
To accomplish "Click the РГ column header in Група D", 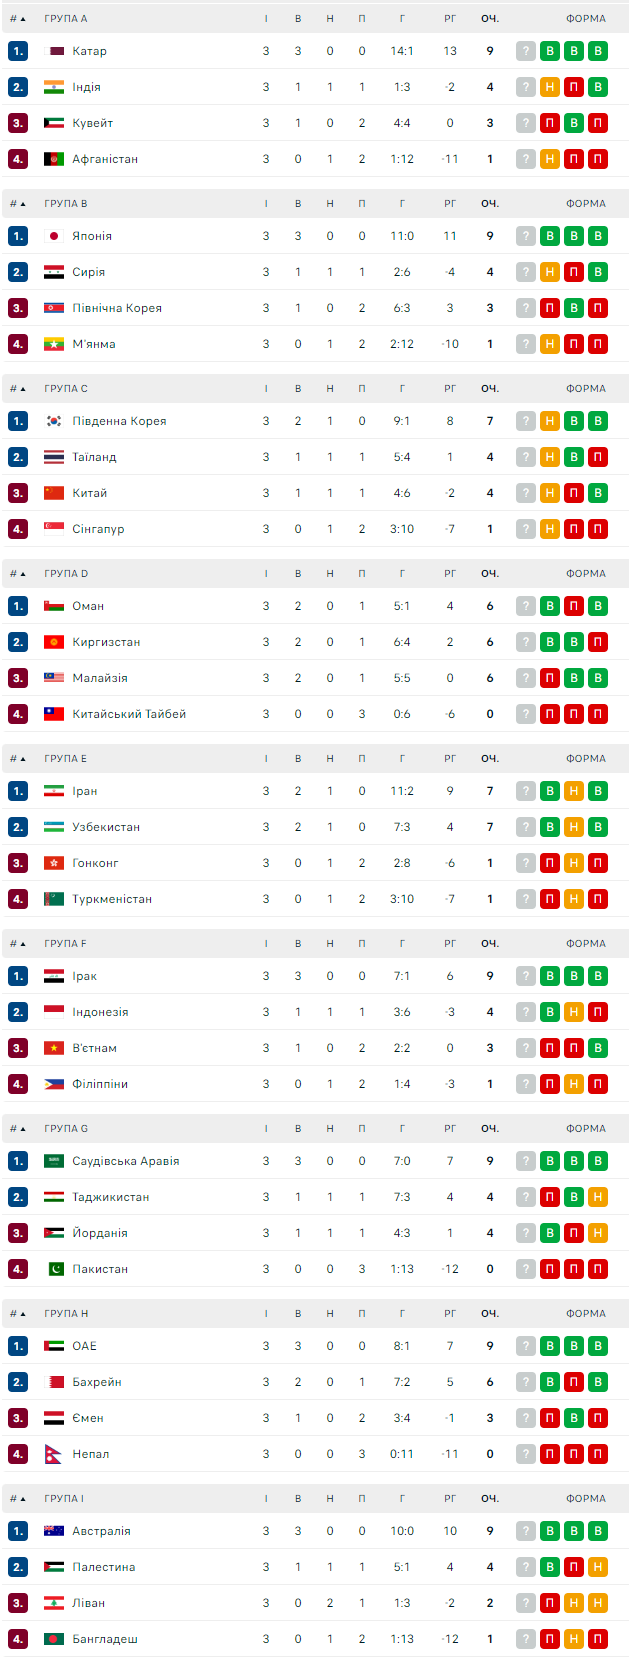I will click(x=450, y=574).
